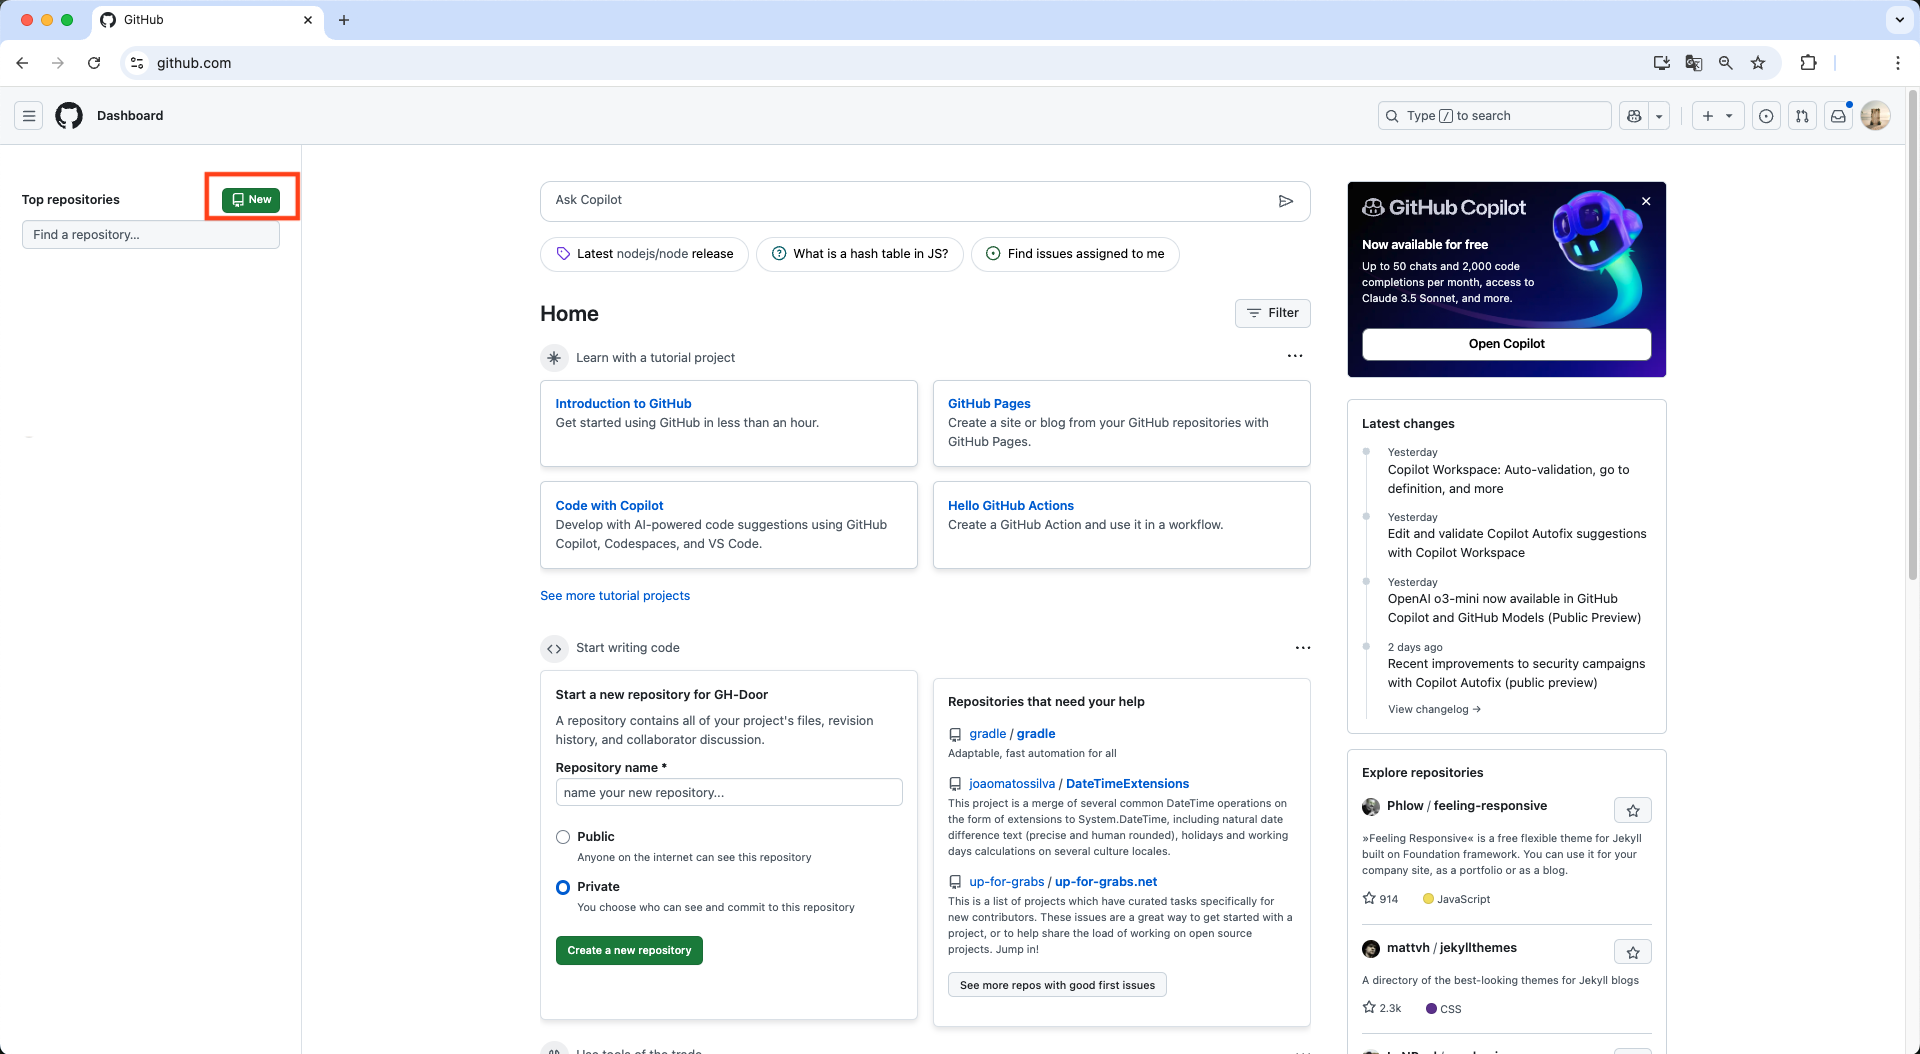Open options menu for tutorial project section

[1295, 356]
